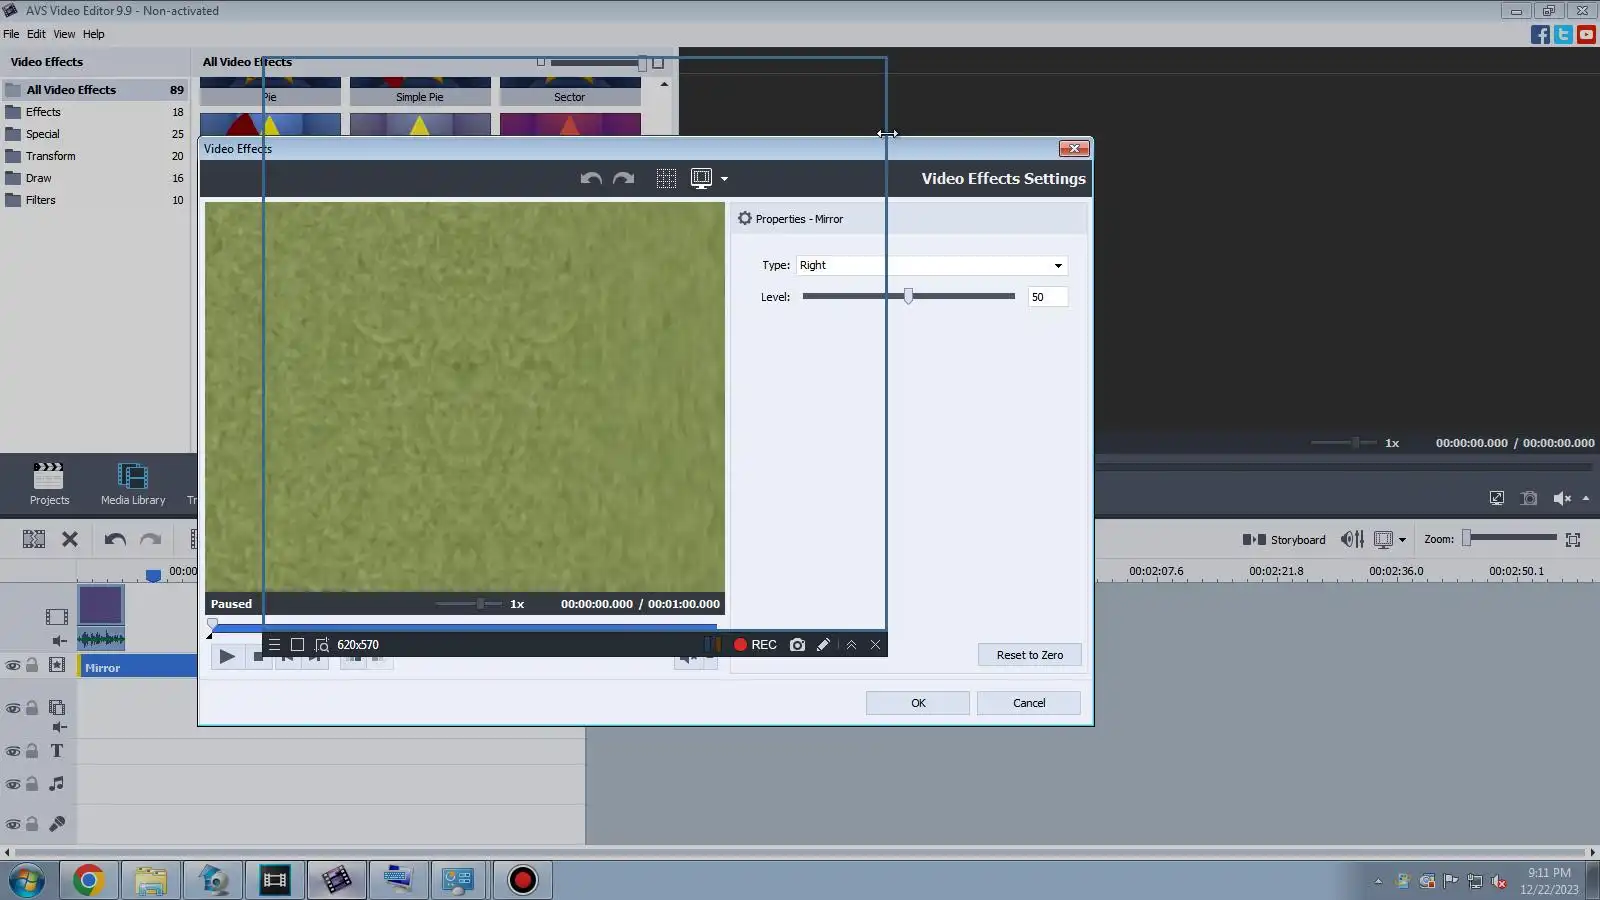Click the Level value field showing 50

[1047, 297]
